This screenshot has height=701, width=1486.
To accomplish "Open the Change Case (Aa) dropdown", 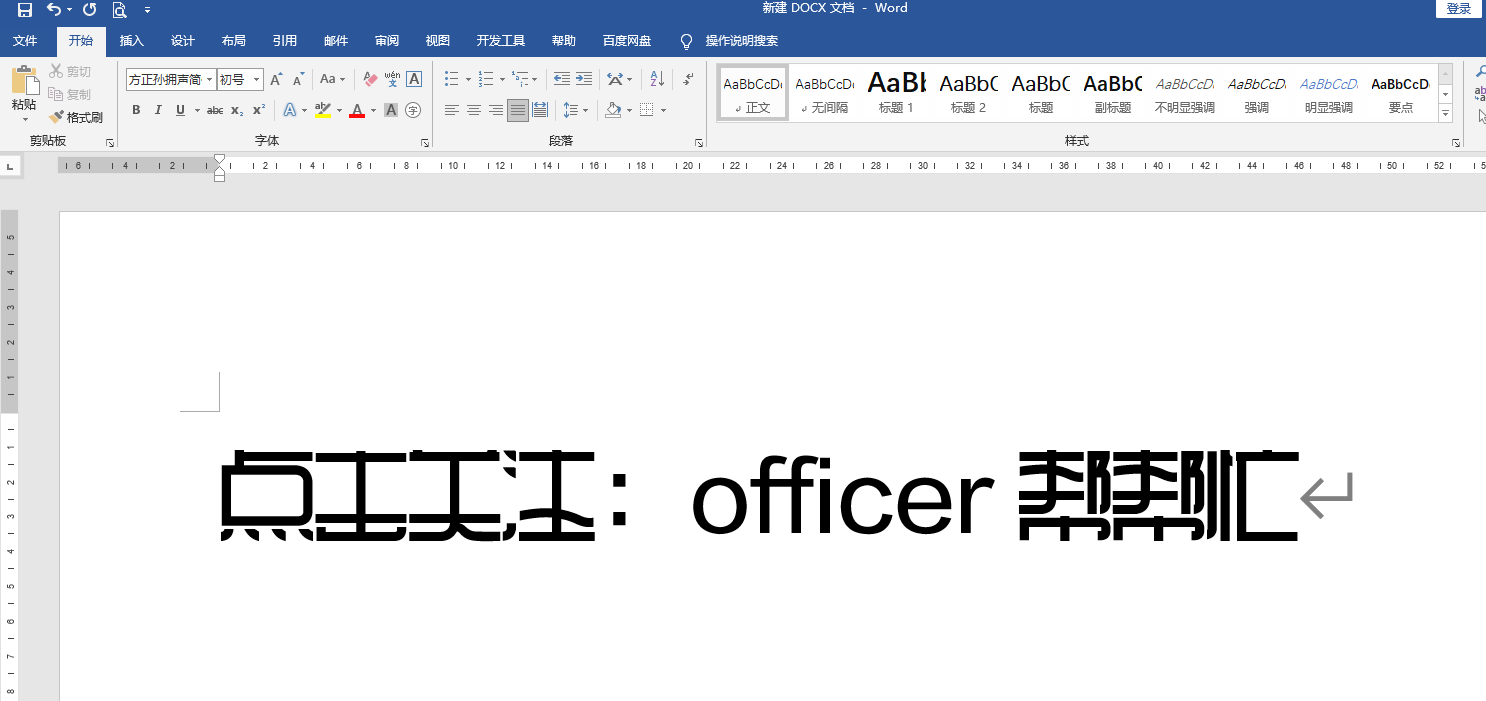I will click(332, 79).
